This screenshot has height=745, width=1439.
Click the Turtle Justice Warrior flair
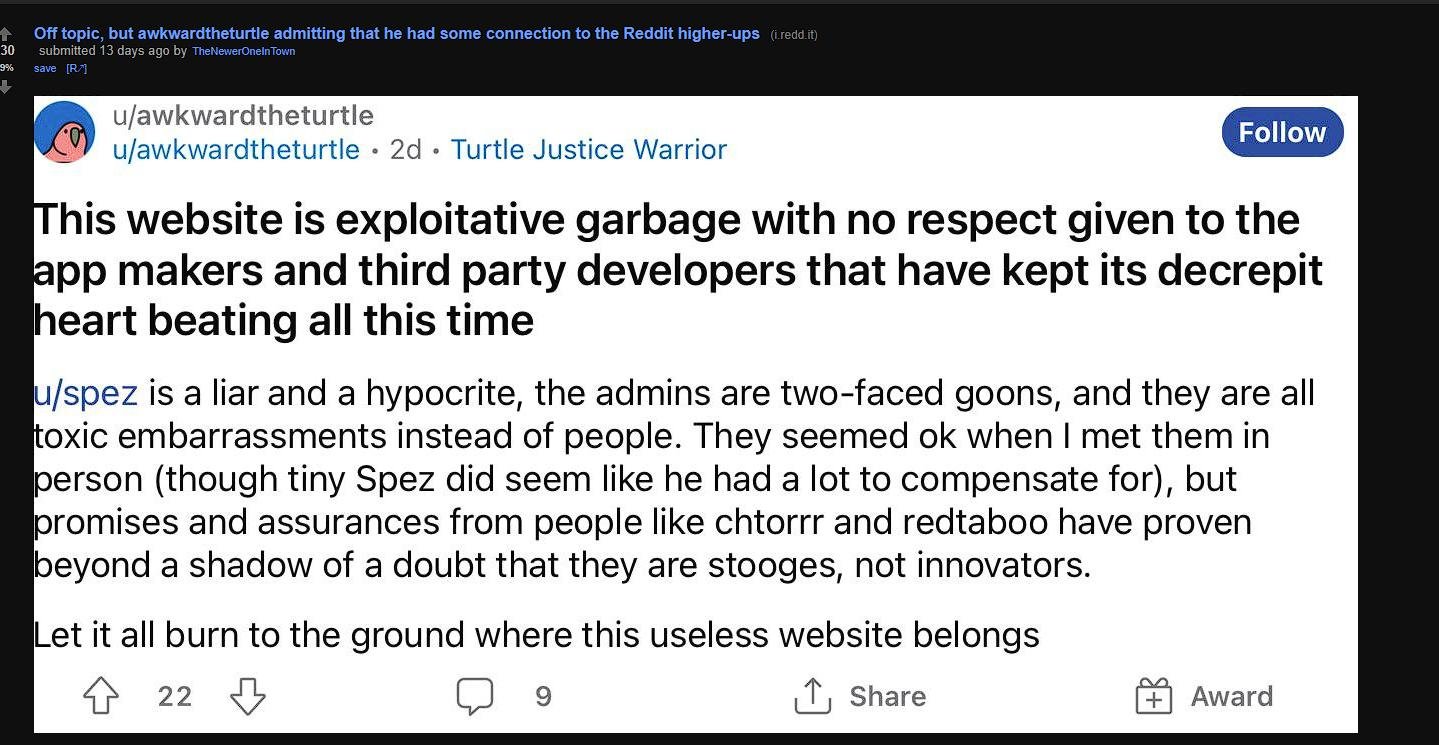[589, 149]
